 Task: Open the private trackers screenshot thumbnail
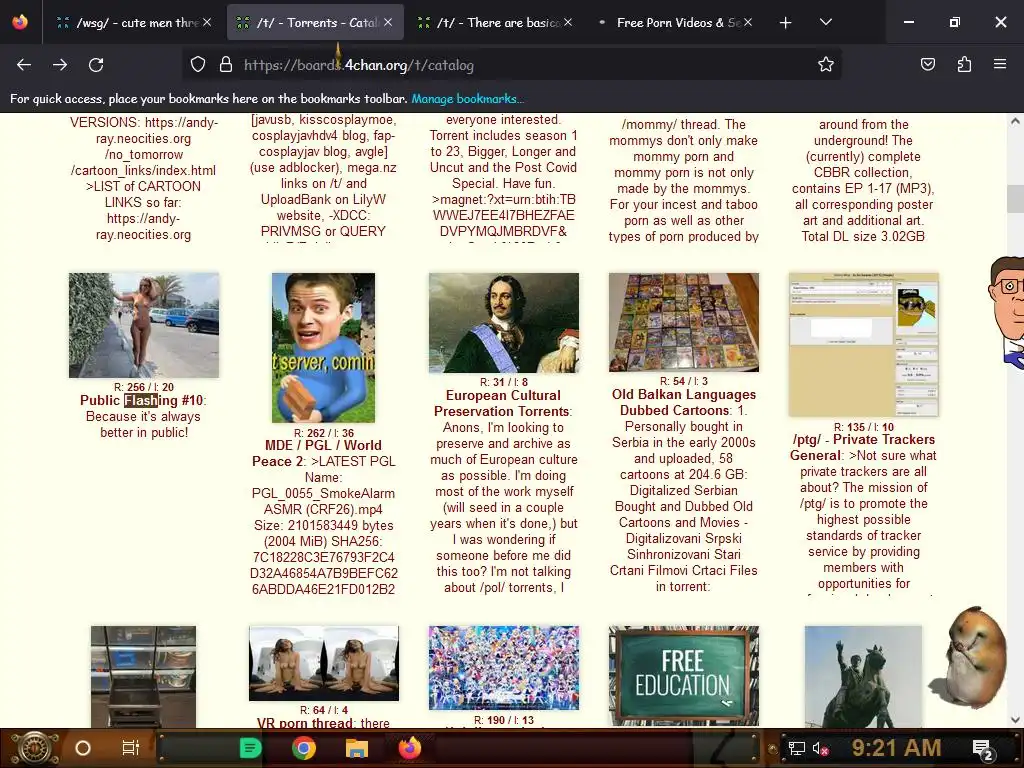(x=863, y=345)
